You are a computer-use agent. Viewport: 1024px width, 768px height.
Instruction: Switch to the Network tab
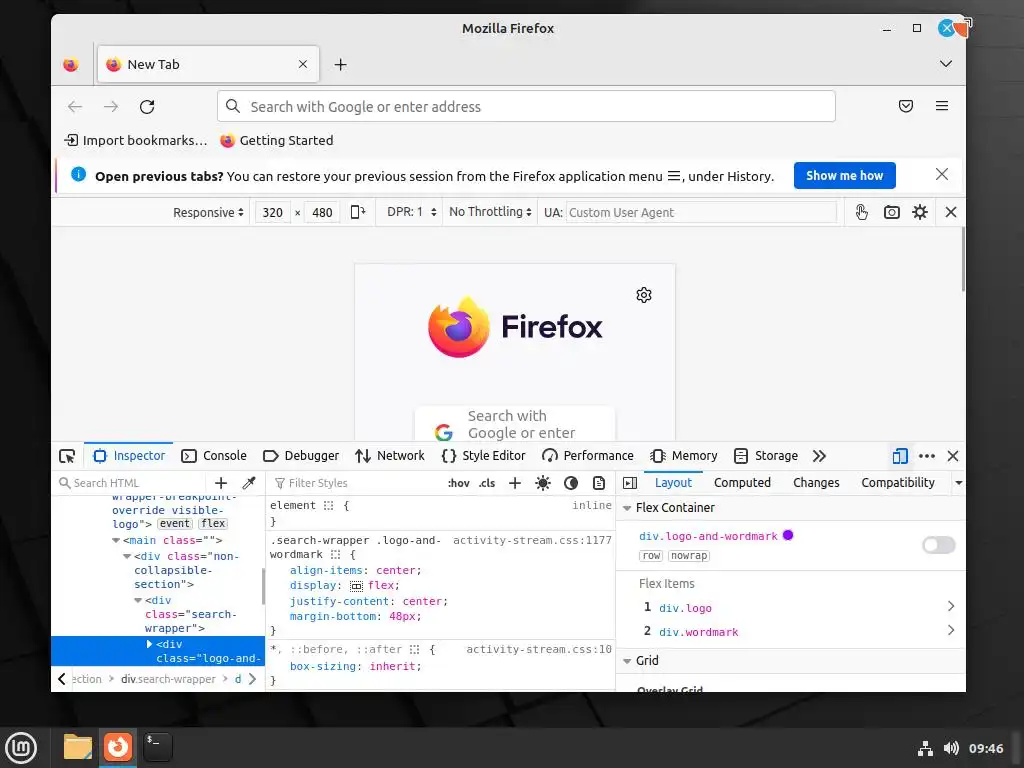390,456
